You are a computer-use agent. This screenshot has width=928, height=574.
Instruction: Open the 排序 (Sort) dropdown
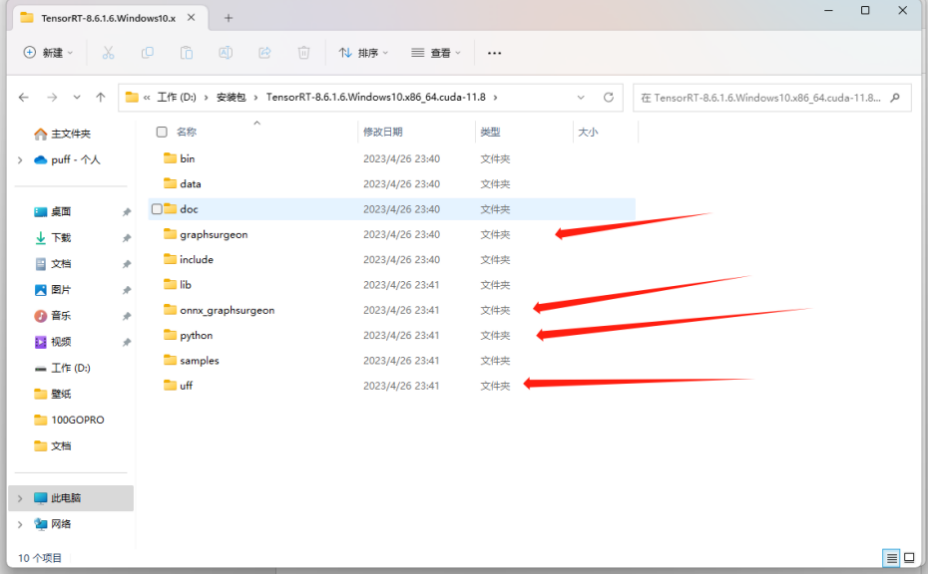[363, 53]
